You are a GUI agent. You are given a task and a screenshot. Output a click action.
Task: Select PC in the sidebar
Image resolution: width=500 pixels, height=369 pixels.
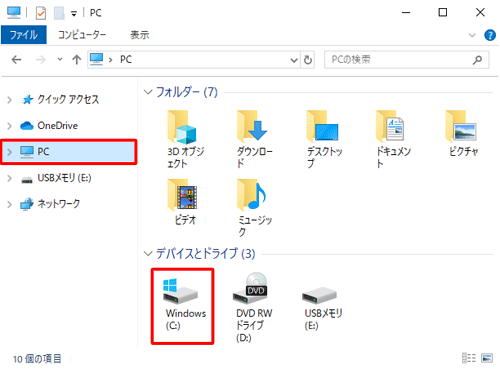point(69,152)
